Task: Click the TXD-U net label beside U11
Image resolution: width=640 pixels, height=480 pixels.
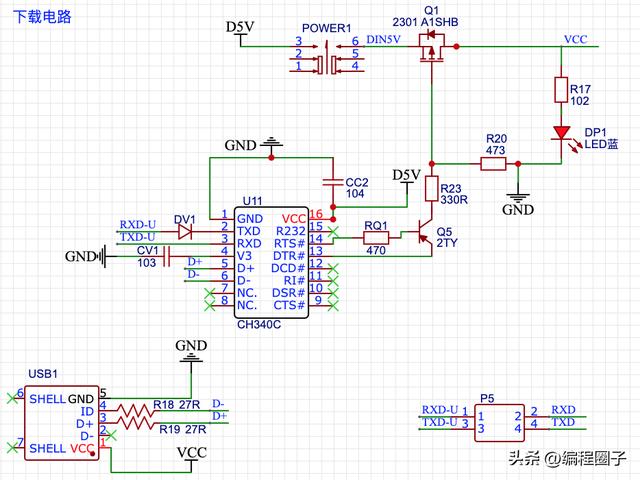Action: pos(138,237)
